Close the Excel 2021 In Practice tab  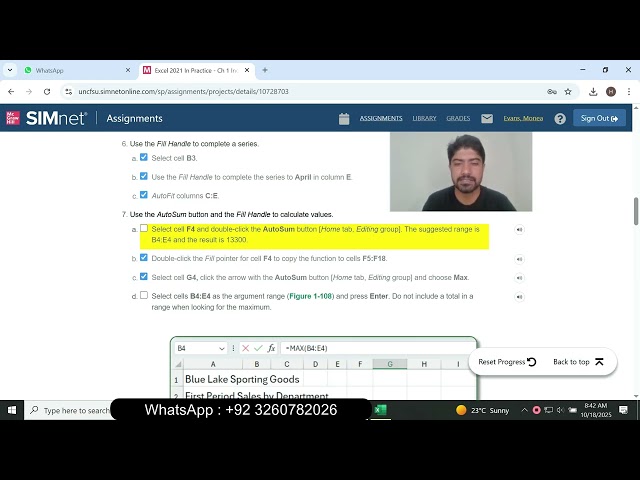click(247, 70)
